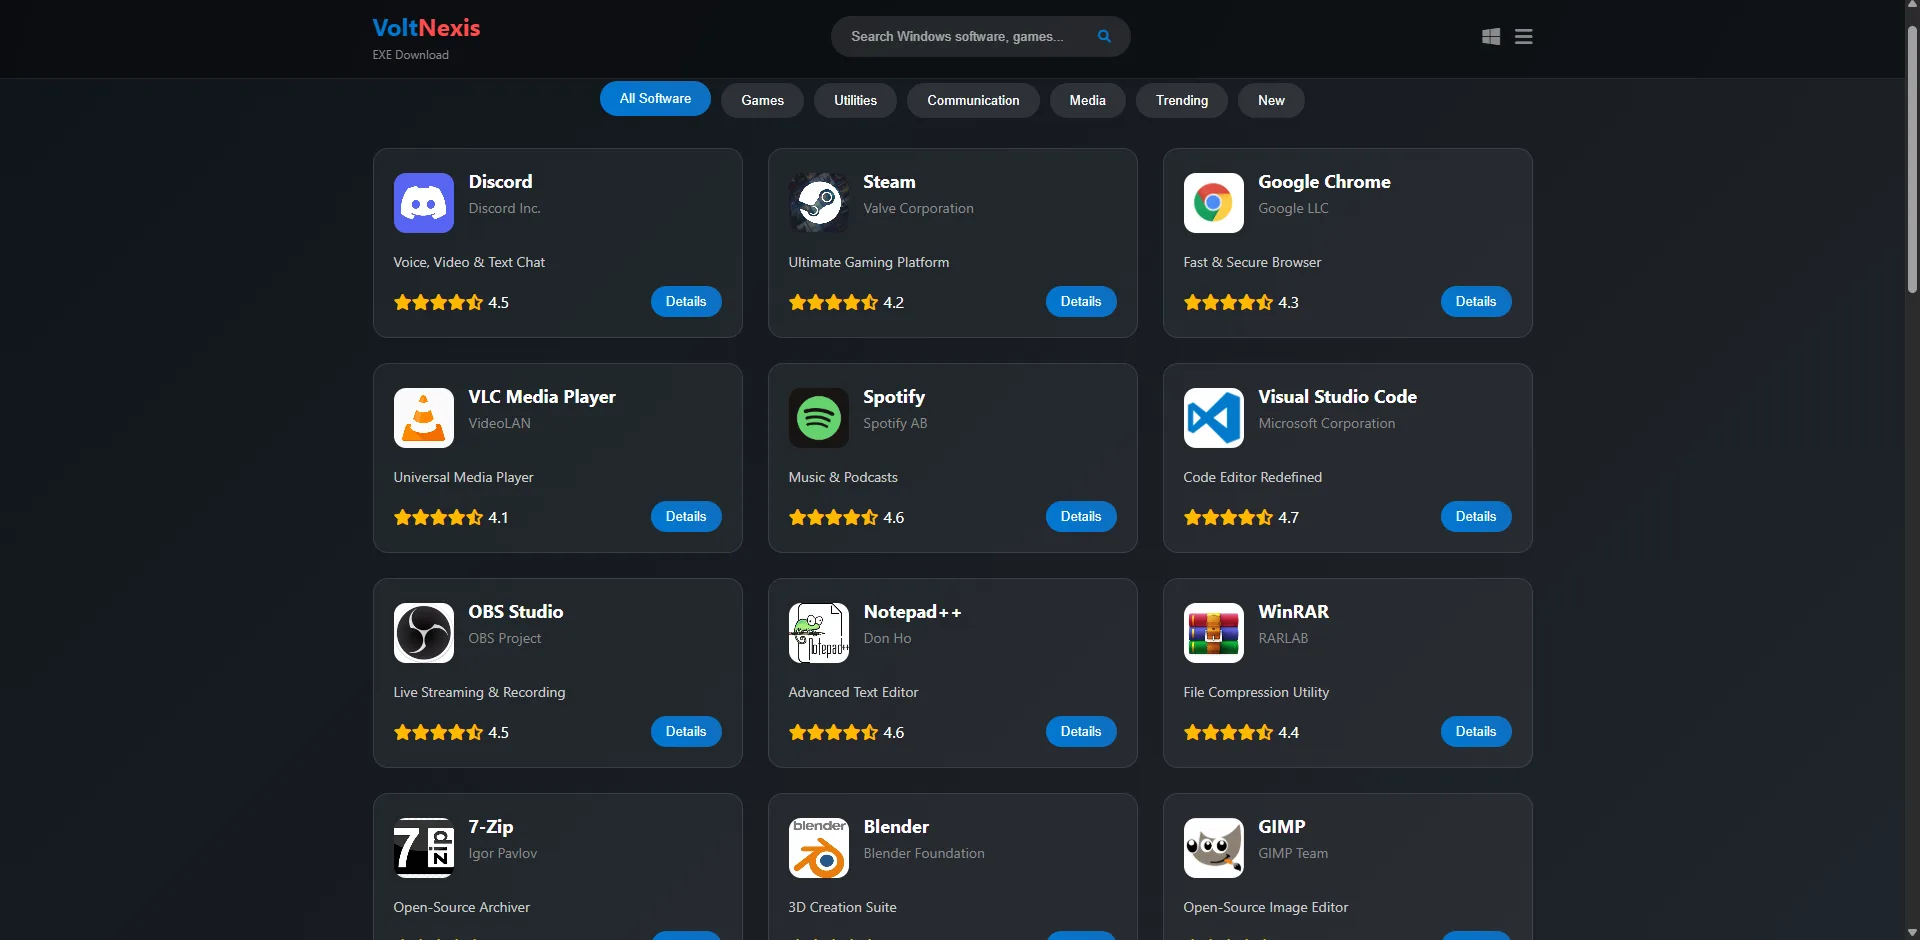This screenshot has width=1920, height=940.
Task: Open Details for Steam
Action: click(1080, 301)
